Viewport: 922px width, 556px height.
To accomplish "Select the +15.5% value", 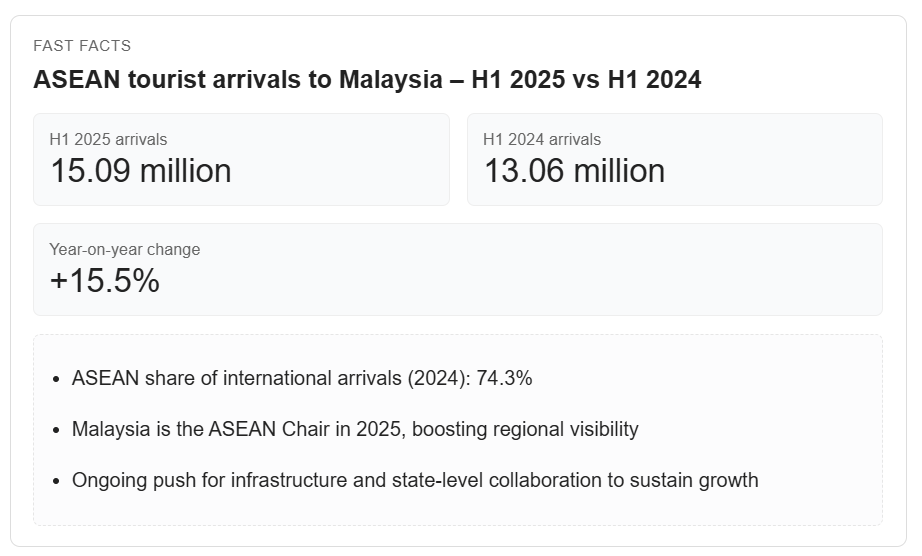I will pos(104,281).
